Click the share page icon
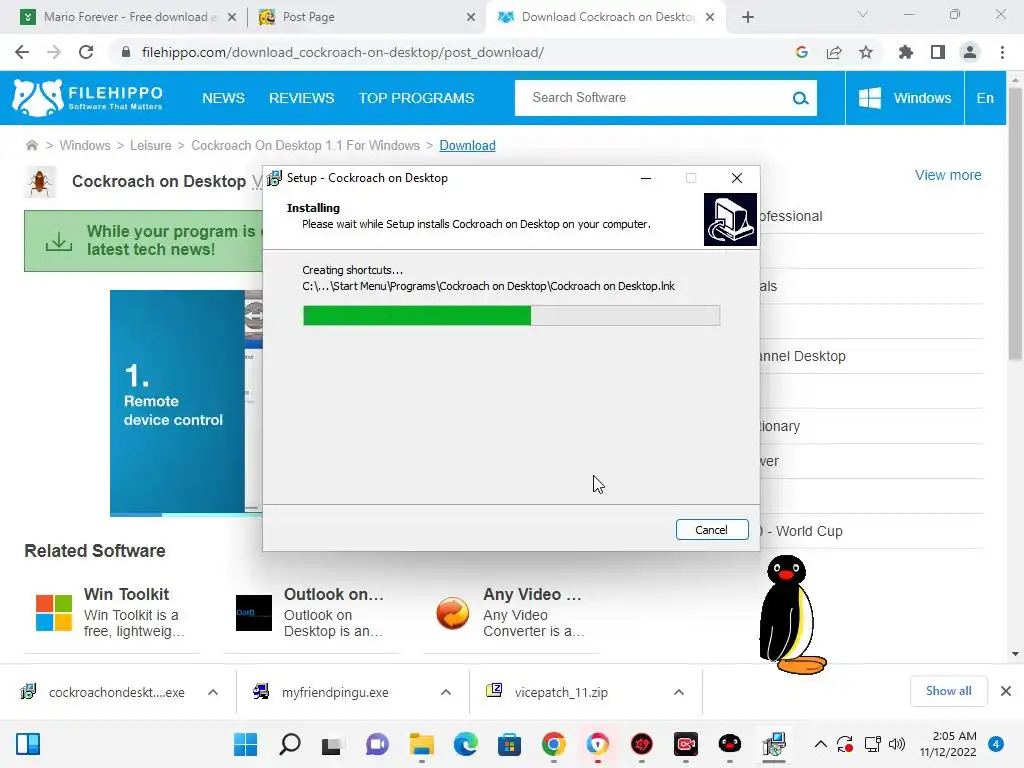 click(834, 52)
